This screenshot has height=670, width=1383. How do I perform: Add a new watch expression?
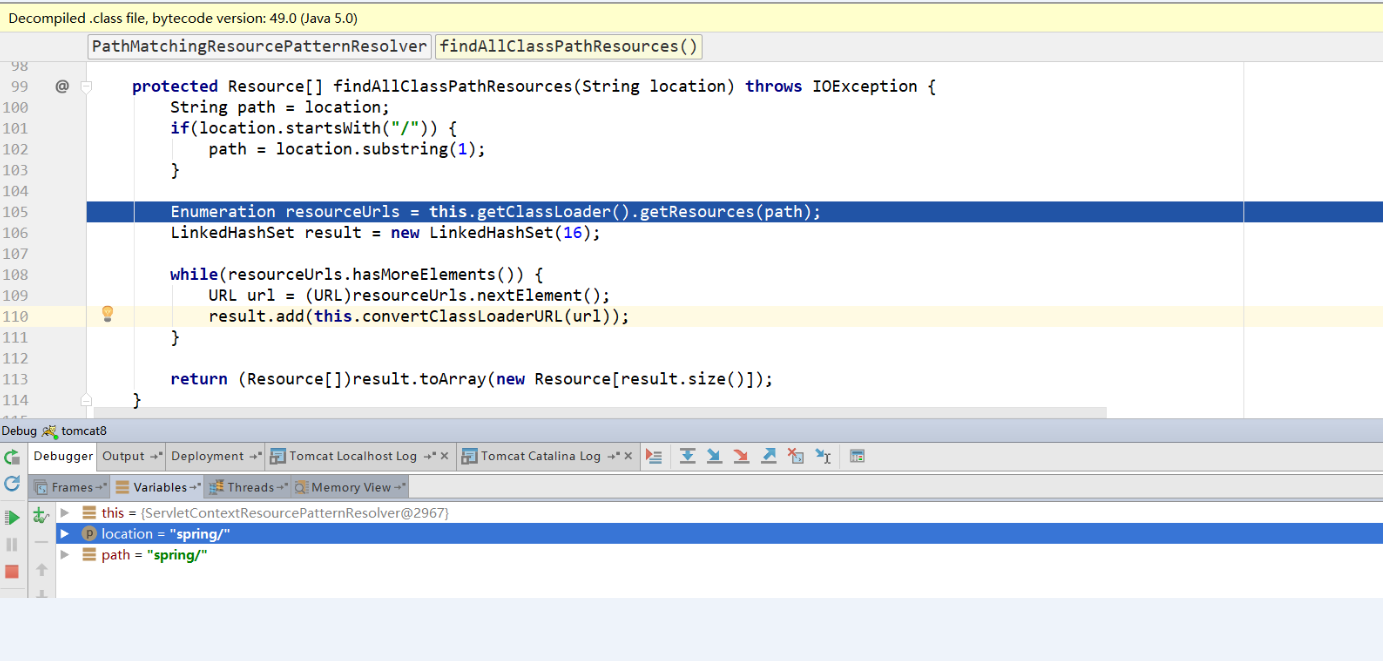click(x=40, y=516)
